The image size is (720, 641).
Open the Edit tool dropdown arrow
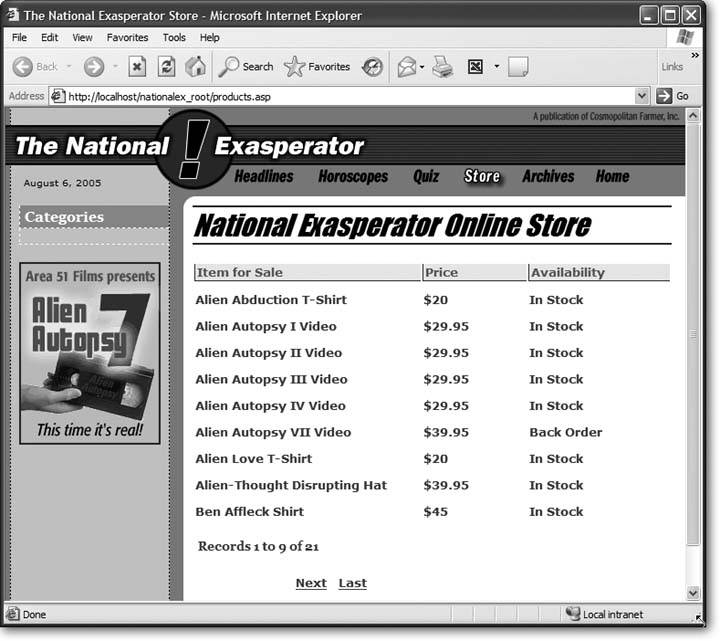496,67
